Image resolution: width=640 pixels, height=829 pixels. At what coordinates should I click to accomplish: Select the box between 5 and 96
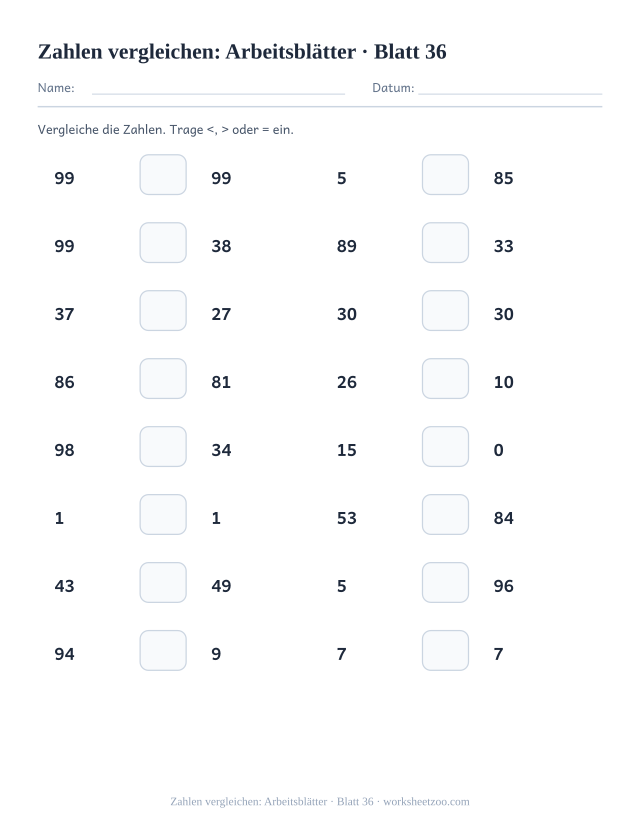point(445,583)
